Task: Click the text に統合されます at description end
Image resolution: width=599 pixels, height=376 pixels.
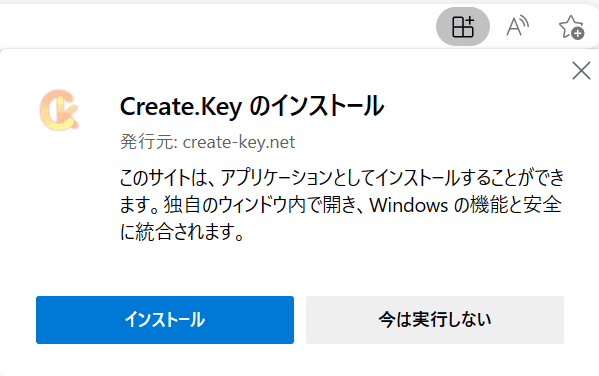Action: [x=182, y=232]
